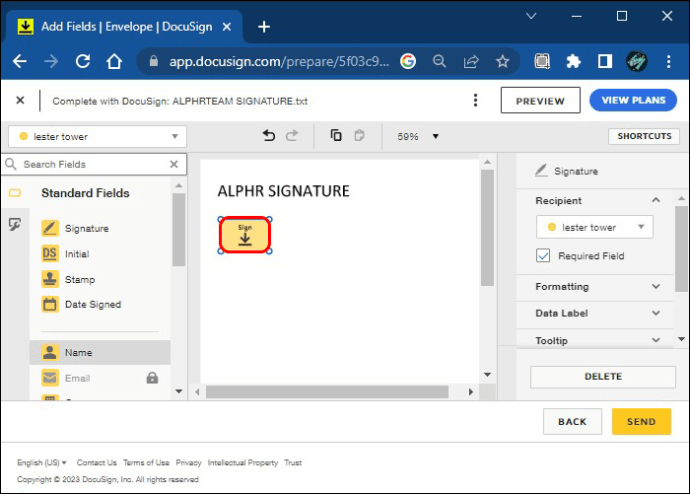Go back in the browser
This screenshot has width=690, height=494.
pyautogui.click(x=20, y=61)
